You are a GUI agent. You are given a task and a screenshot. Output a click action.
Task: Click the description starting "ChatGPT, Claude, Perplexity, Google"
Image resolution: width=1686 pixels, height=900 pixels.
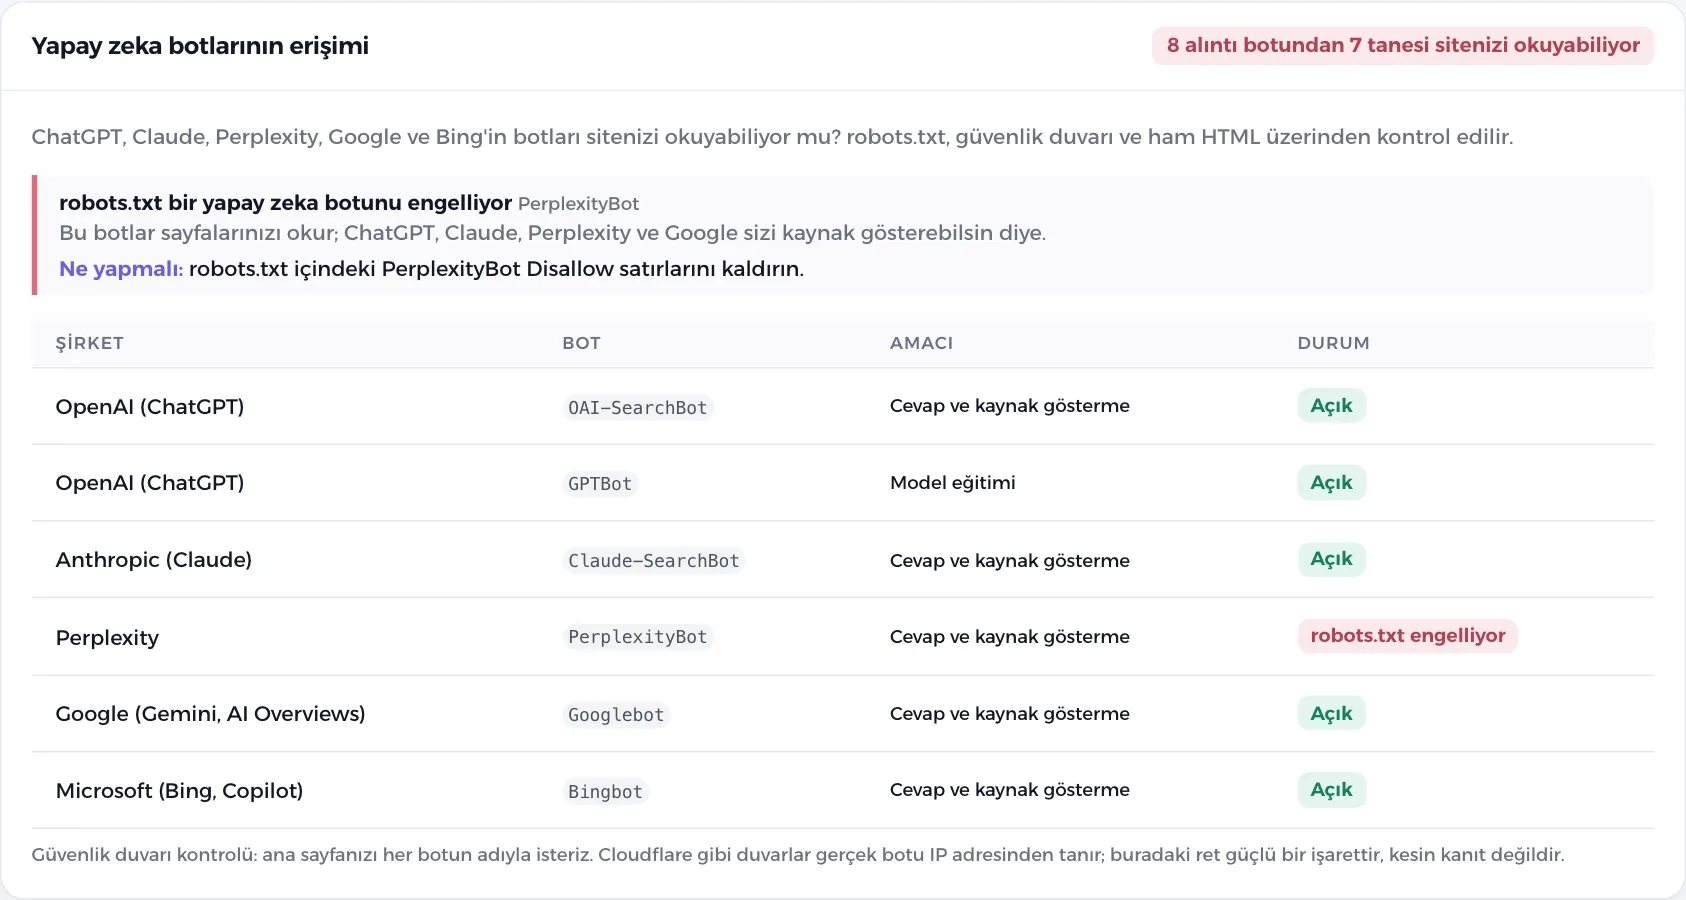click(772, 137)
